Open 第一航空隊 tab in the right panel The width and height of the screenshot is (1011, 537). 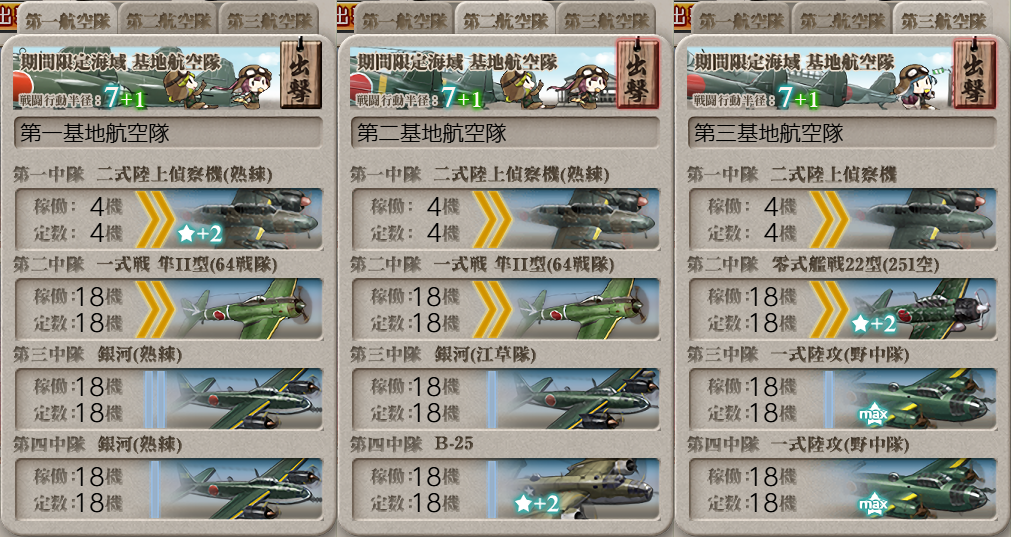(x=741, y=20)
